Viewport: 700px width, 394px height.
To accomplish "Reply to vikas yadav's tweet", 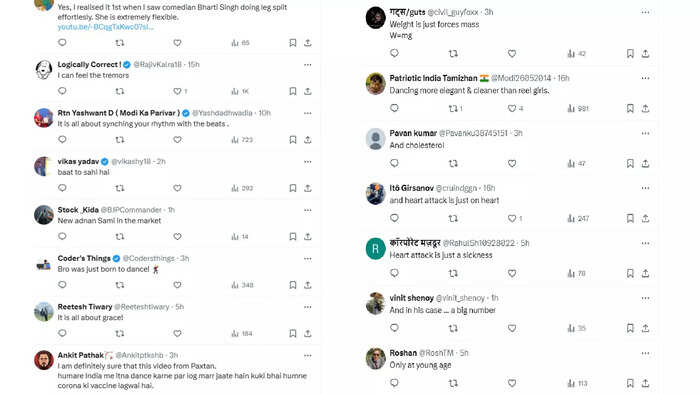I will coord(62,188).
